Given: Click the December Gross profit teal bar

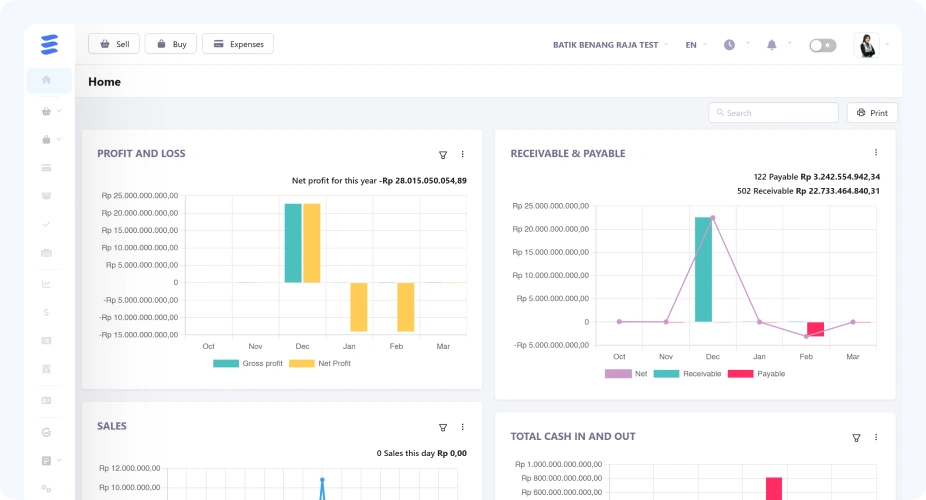Looking at the screenshot, I should [293, 243].
